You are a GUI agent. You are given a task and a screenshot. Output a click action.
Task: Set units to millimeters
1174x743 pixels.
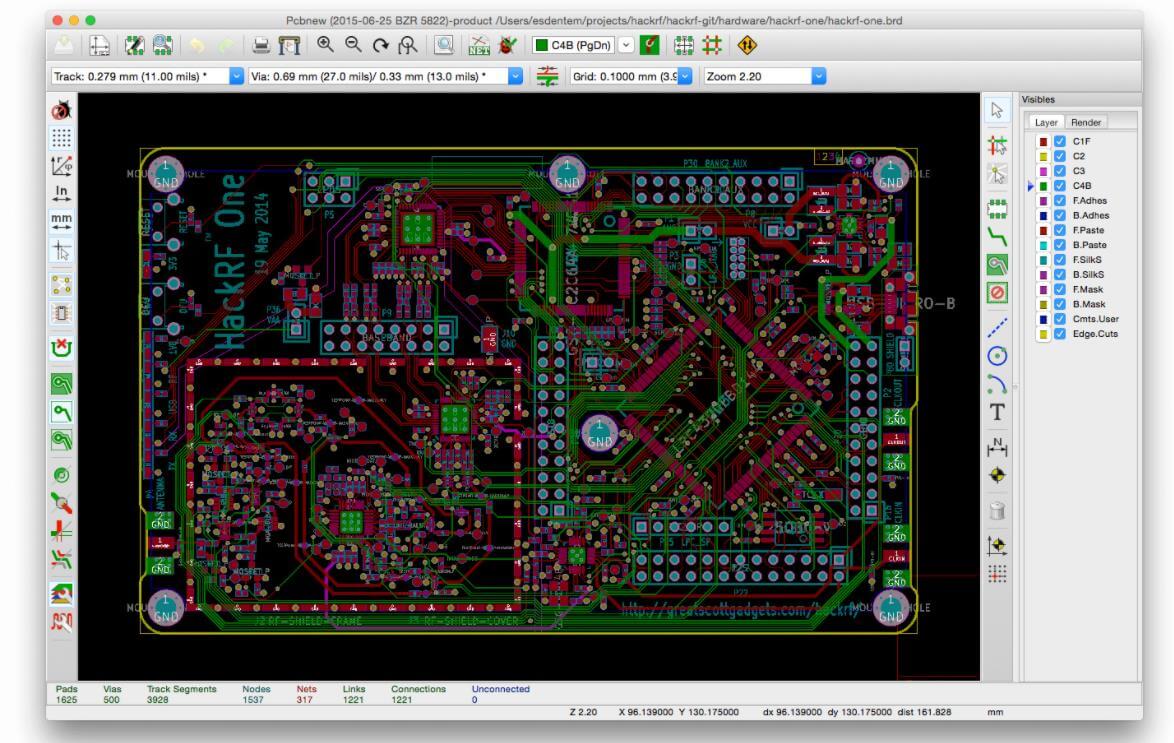[61, 221]
